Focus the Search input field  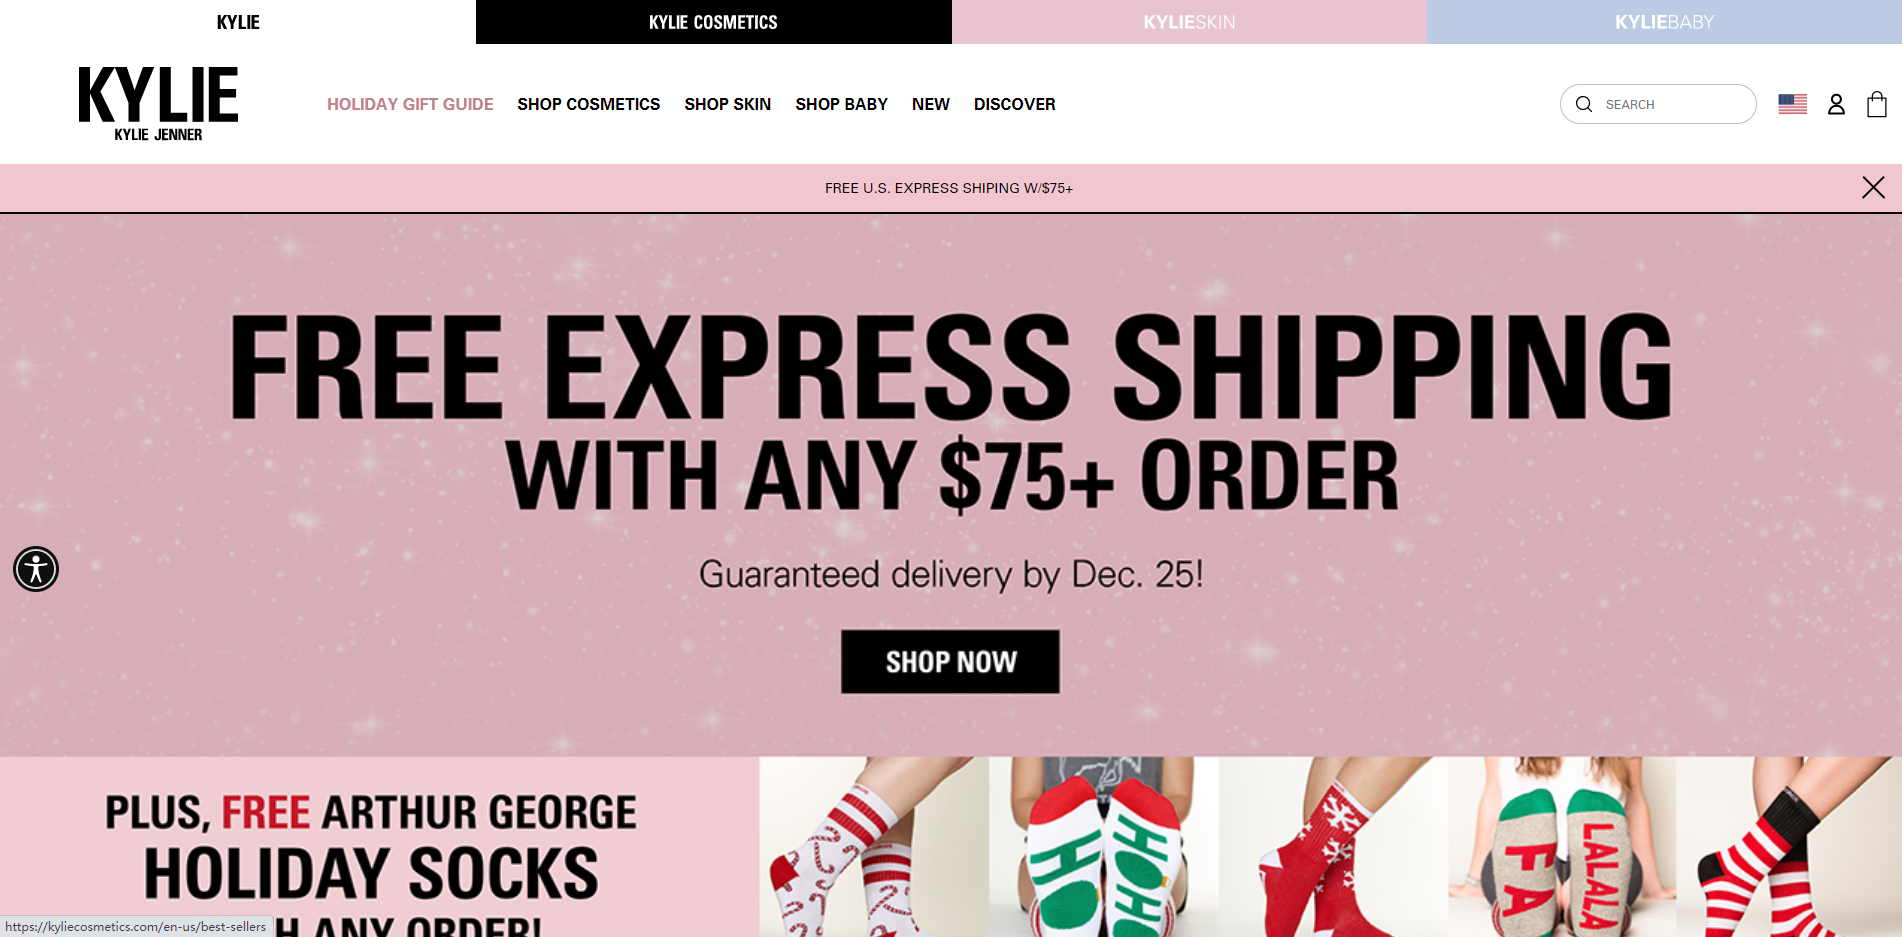point(1675,104)
